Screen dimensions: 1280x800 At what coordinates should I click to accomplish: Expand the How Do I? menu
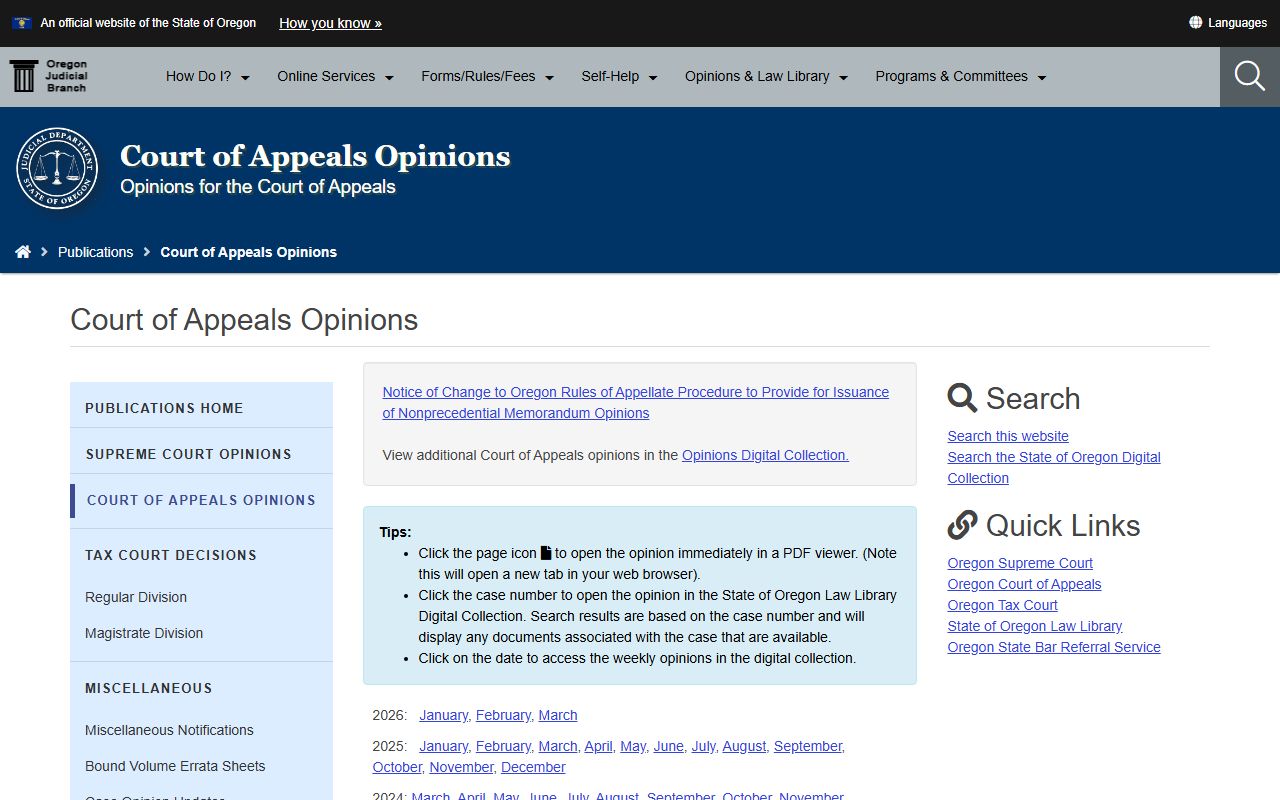(208, 76)
